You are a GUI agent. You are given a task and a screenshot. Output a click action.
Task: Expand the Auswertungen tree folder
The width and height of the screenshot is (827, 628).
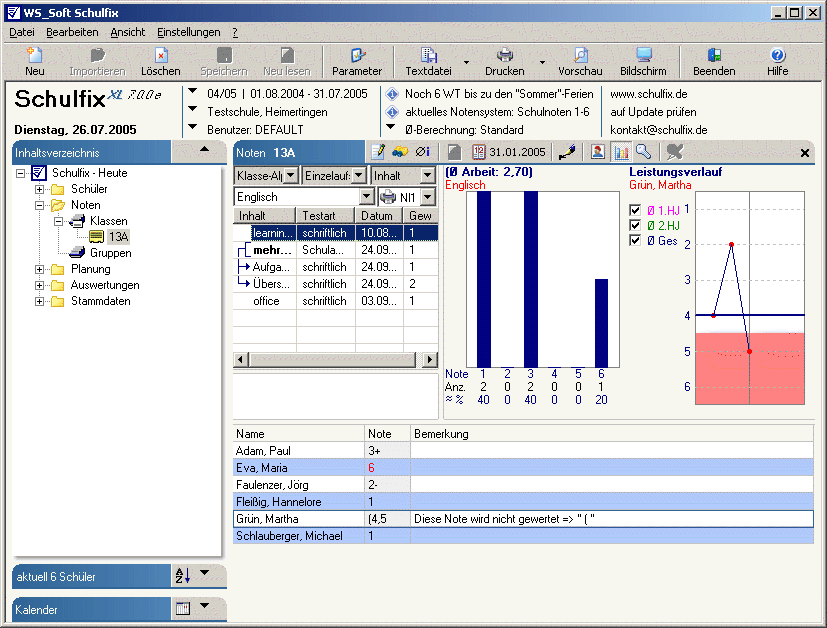(40, 285)
